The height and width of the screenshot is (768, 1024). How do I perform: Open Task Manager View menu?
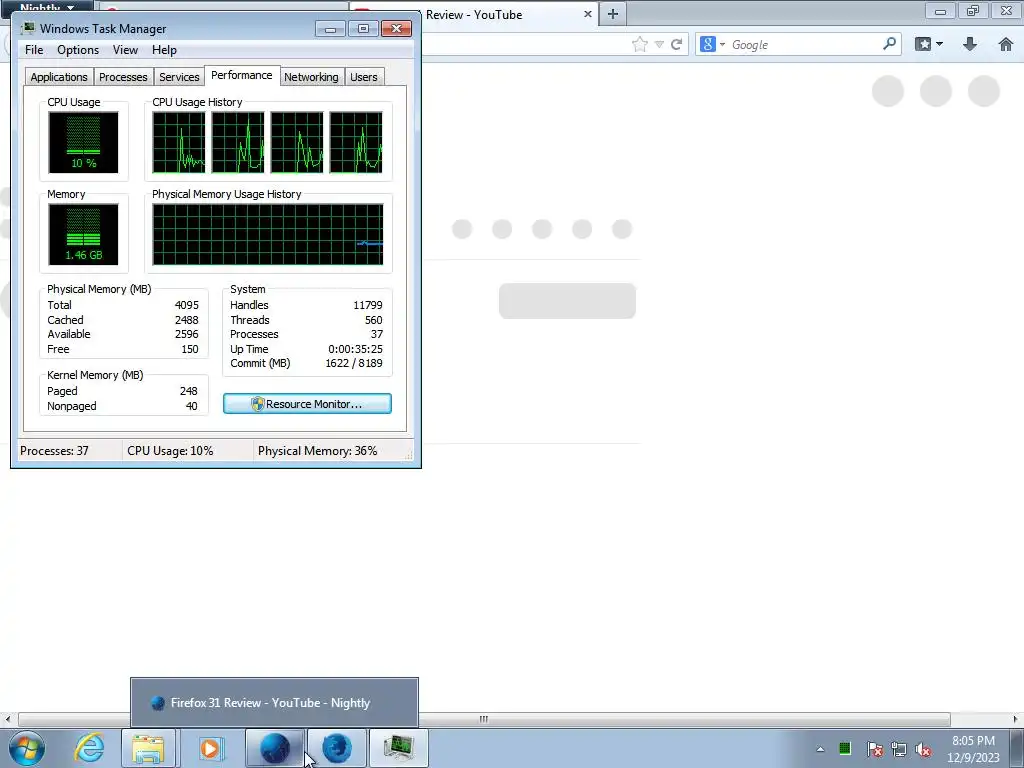click(x=125, y=50)
